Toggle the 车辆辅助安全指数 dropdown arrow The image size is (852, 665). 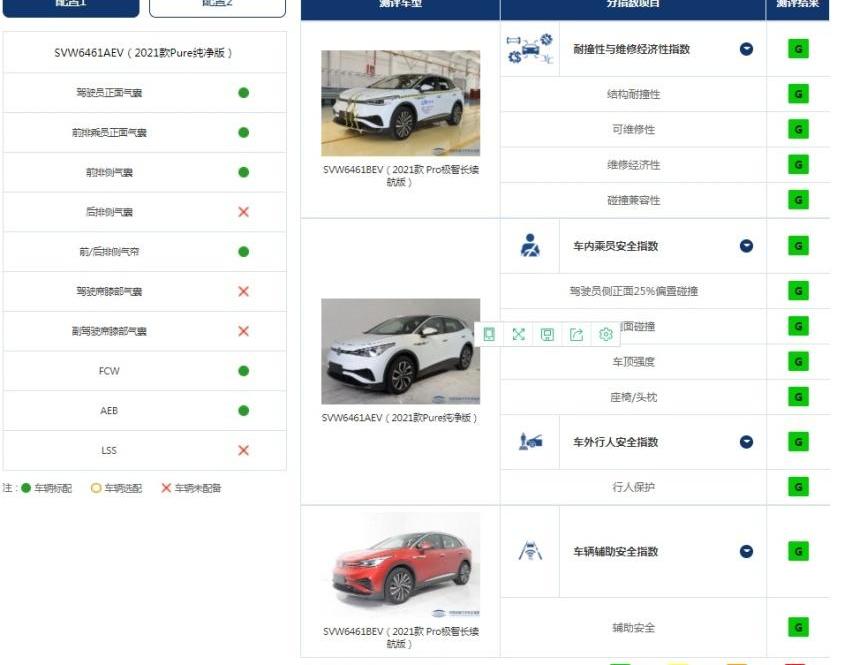click(x=747, y=551)
